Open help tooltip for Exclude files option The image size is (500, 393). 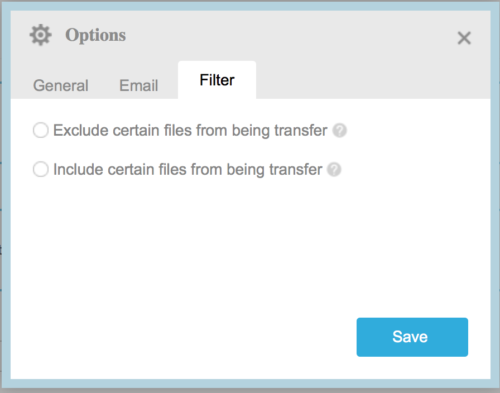click(x=340, y=130)
